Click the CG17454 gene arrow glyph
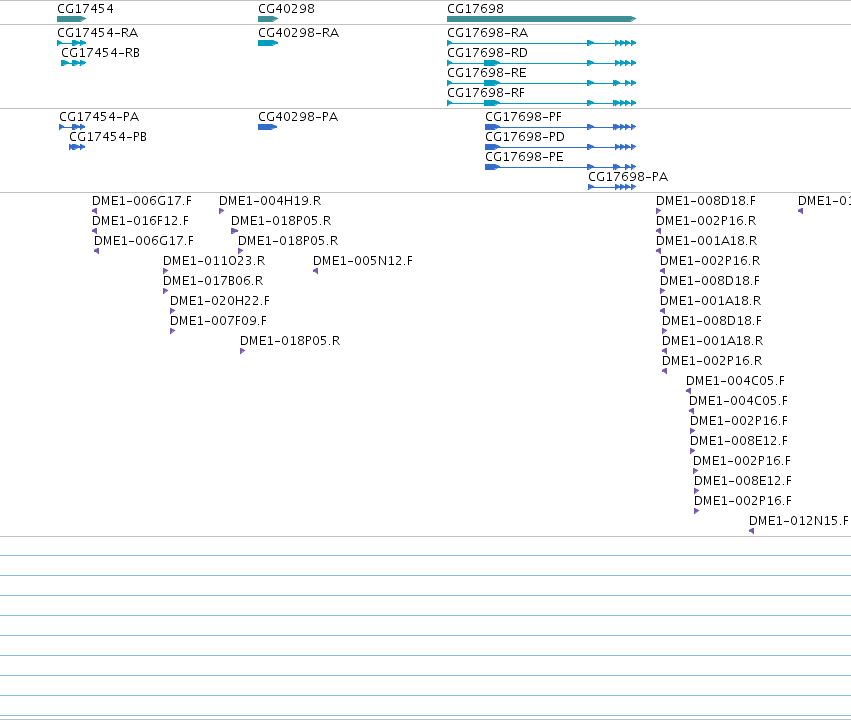 coord(72,19)
